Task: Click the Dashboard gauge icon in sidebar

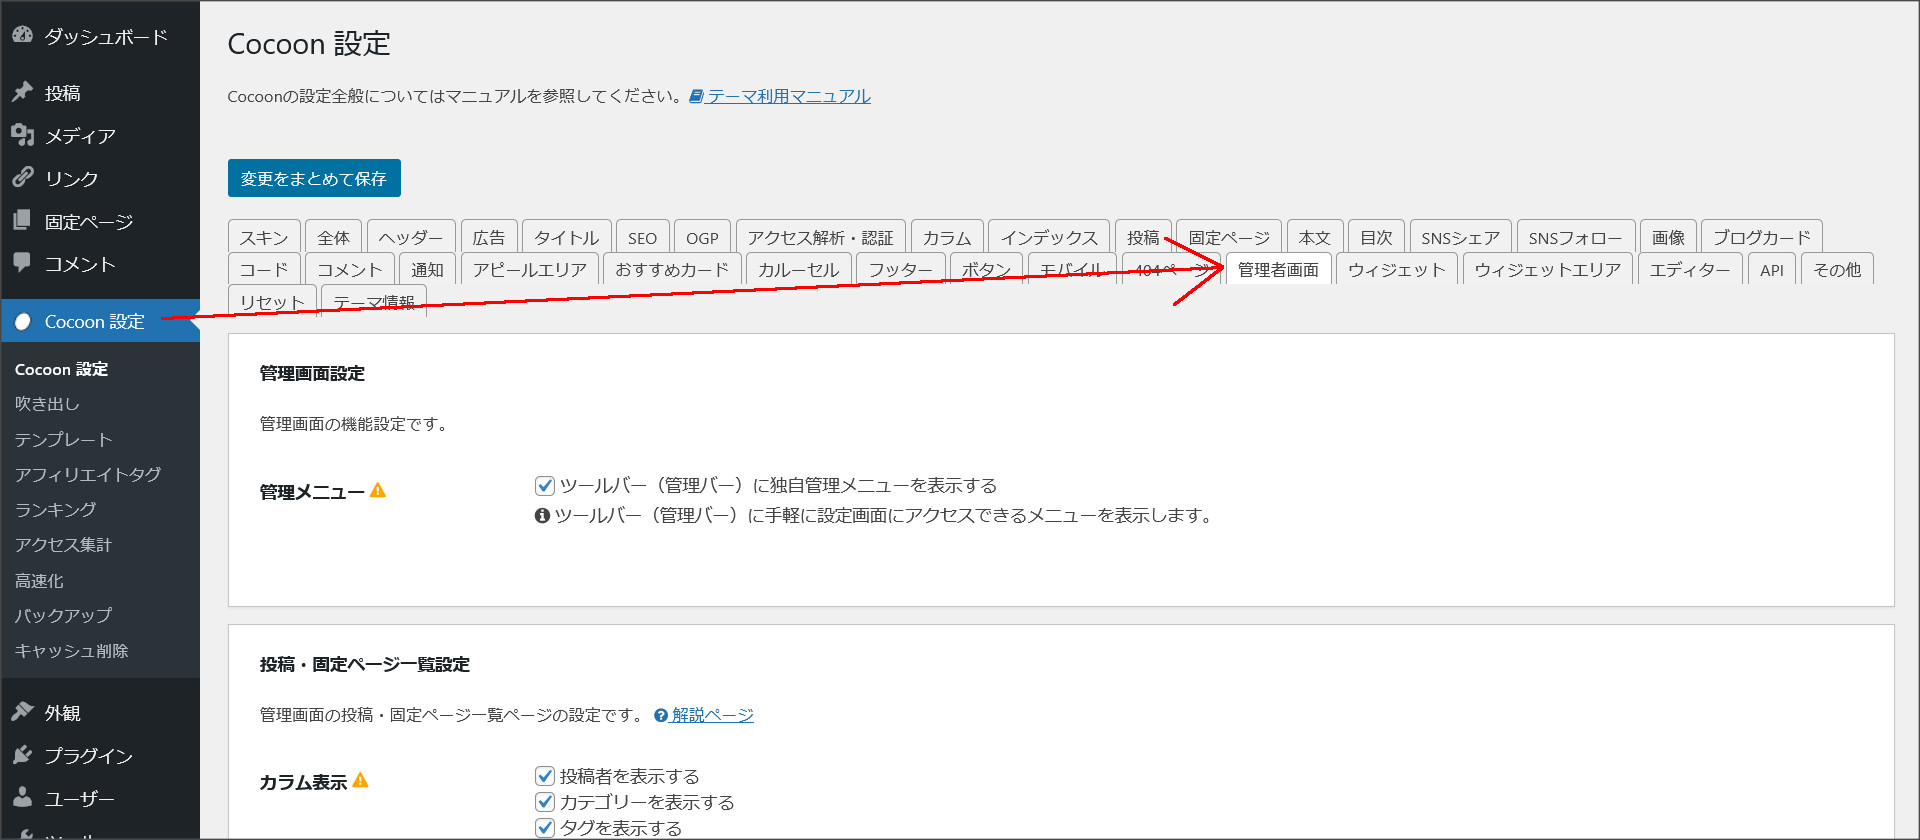Action: click(x=22, y=35)
